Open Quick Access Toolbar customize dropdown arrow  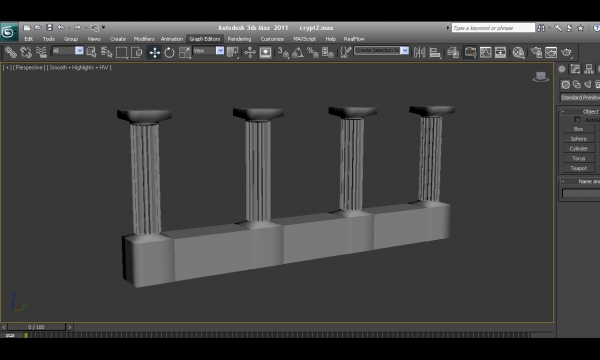coord(103,28)
